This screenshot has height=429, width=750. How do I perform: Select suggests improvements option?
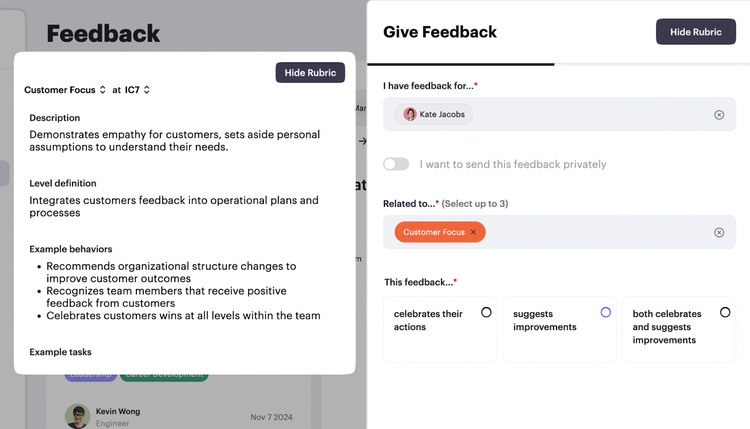(x=559, y=329)
